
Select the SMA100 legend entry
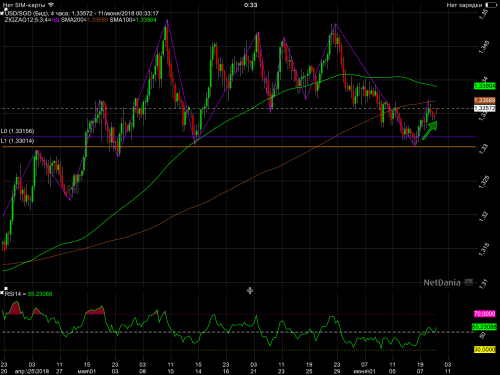[x=133, y=20]
